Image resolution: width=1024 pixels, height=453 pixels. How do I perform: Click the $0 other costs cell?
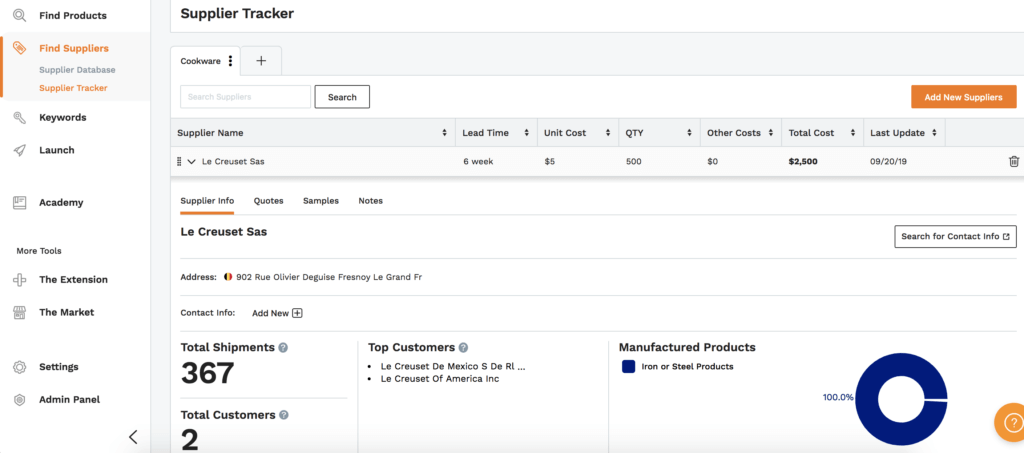point(712,161)
